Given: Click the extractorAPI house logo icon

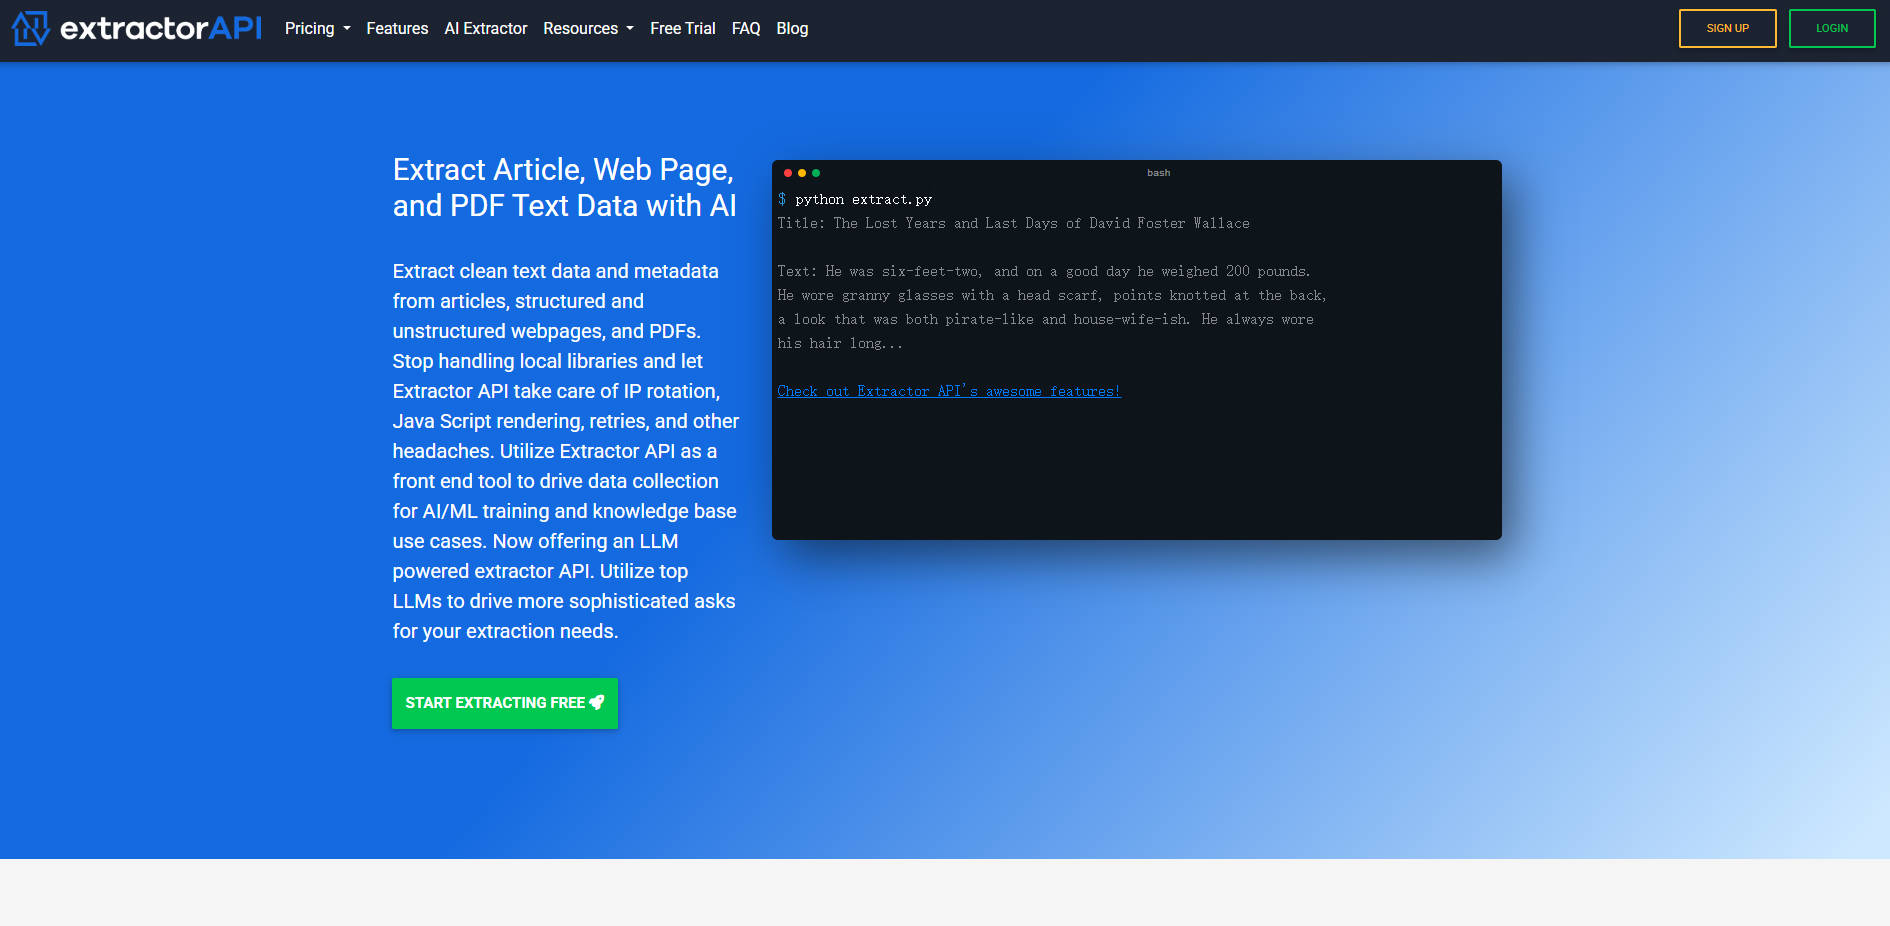Looking at the screenshot, I should pyautogui.click(x=30, y=28).
